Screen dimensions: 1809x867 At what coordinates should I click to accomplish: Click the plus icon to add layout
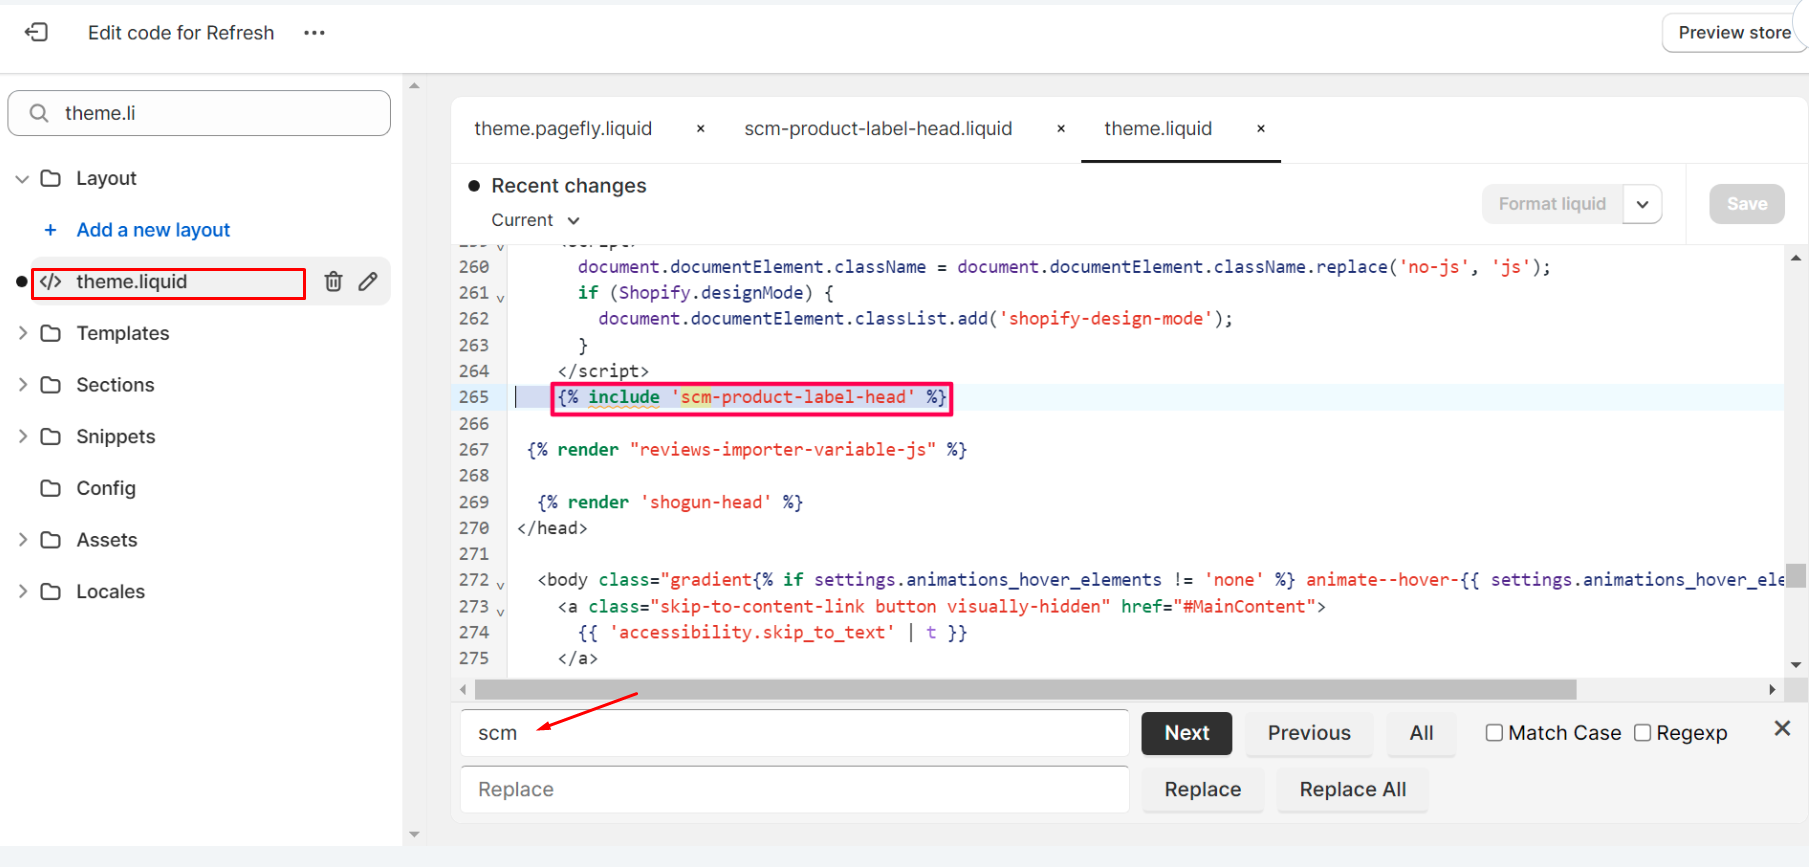tap(50, 230)
